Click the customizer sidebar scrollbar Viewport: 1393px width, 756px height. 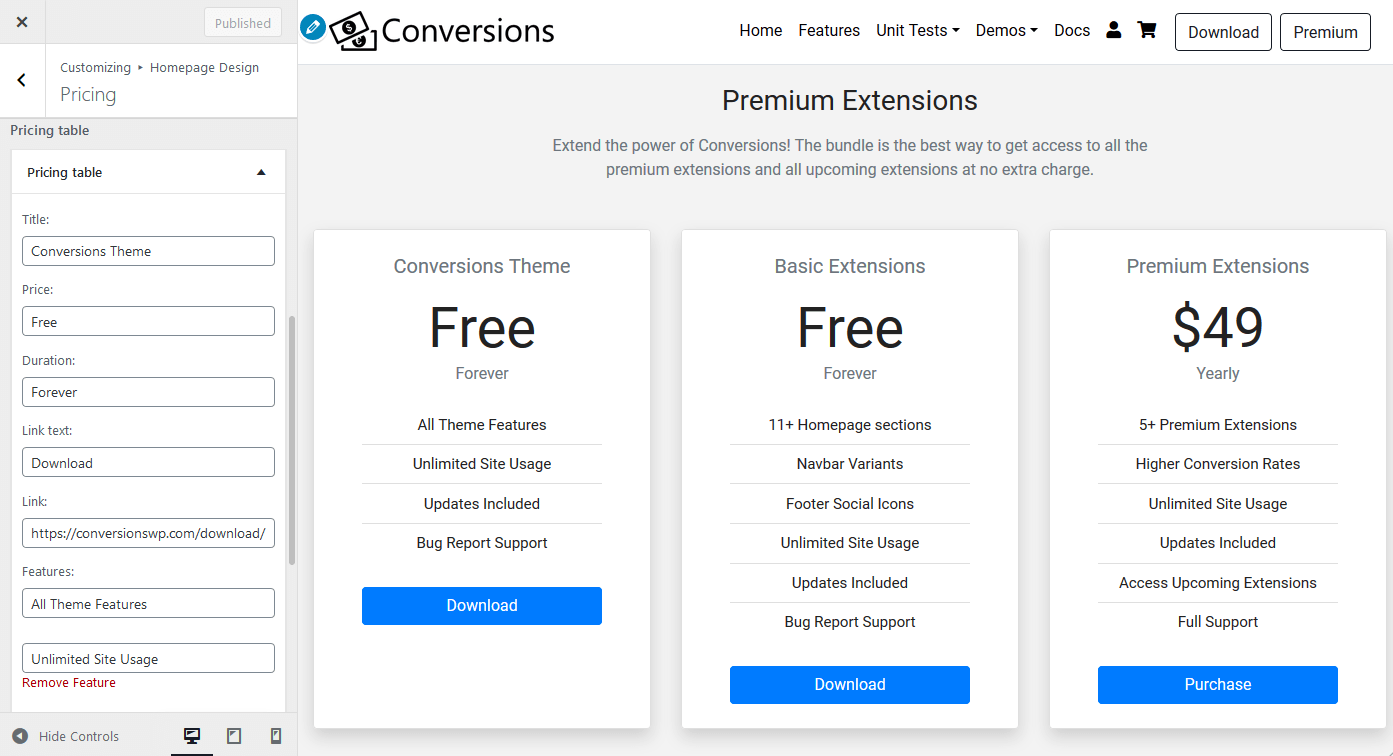292,440
